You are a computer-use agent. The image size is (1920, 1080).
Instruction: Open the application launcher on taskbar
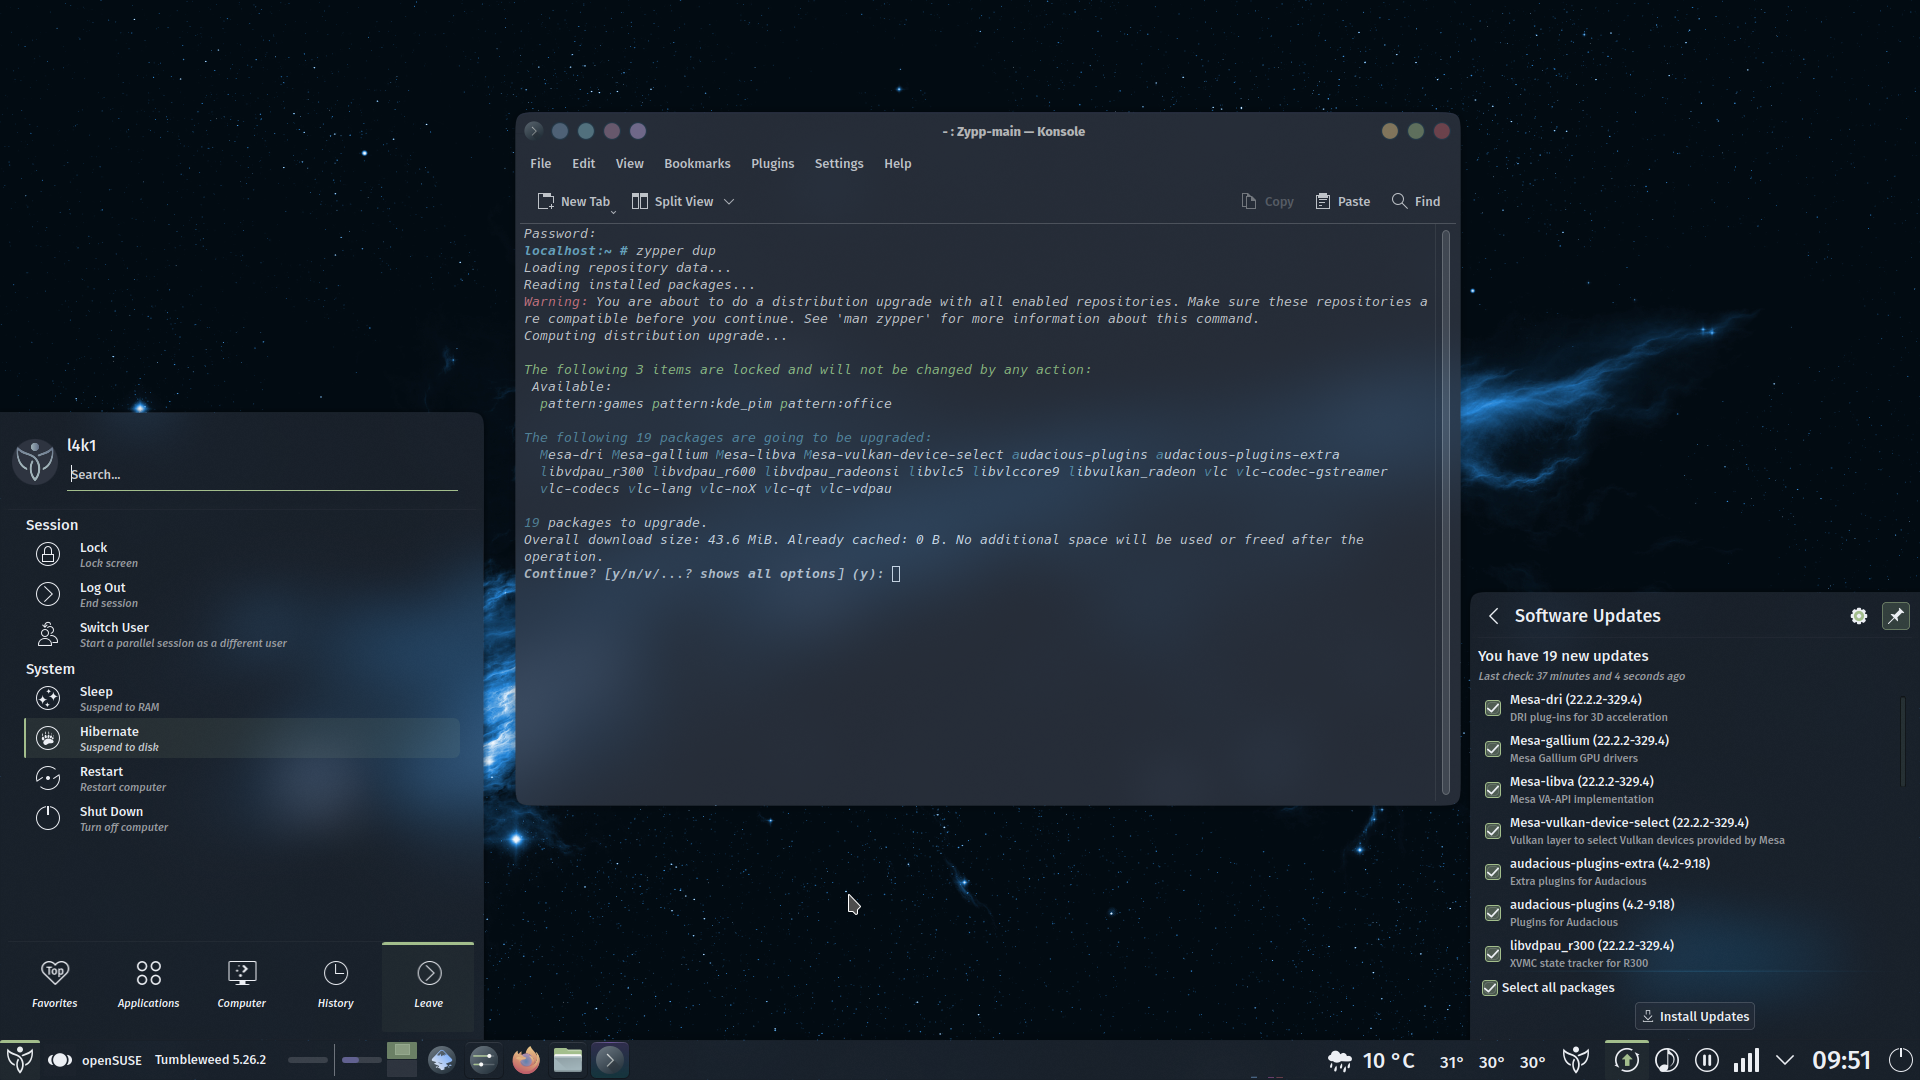coord(20,1060)
